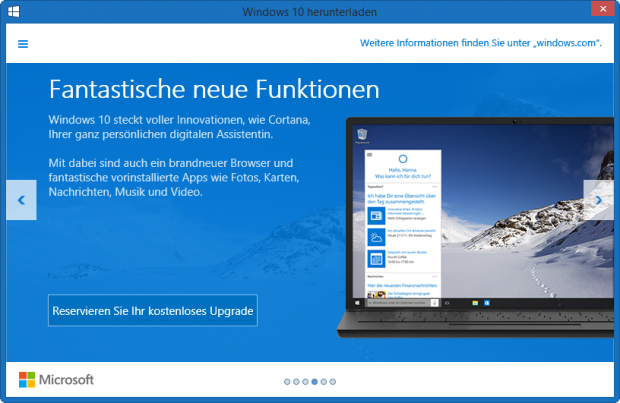Click the title Windows 10 herunterladen

(310, 12)
